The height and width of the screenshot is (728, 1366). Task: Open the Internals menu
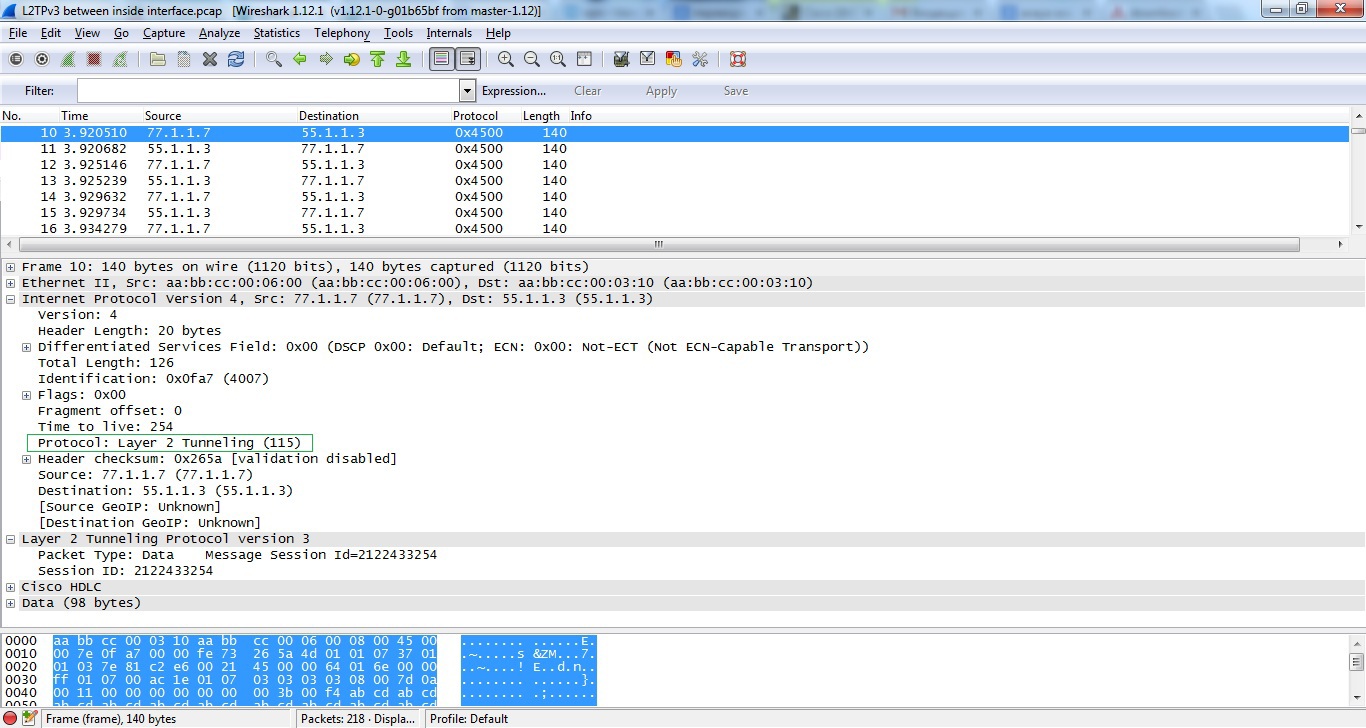tap(449, 33)
